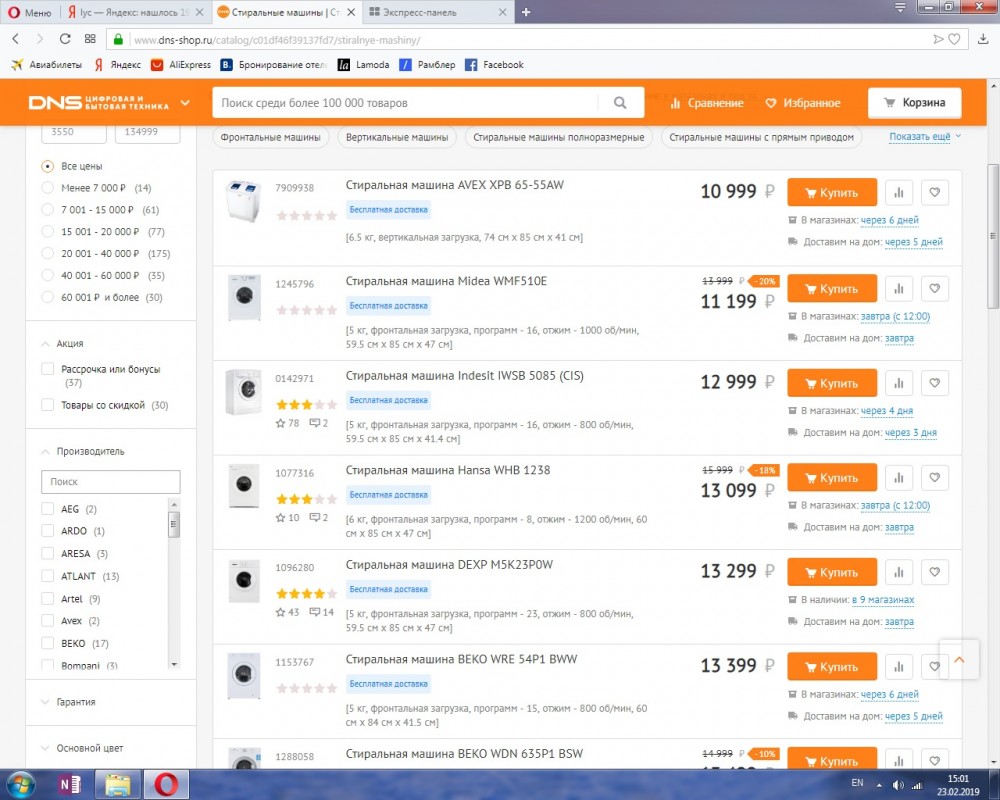Image resolution: width=1000 pixels, height=800 pixels.
Task: Open Opera from the Windows taskbar
Action: pos(166,783)
